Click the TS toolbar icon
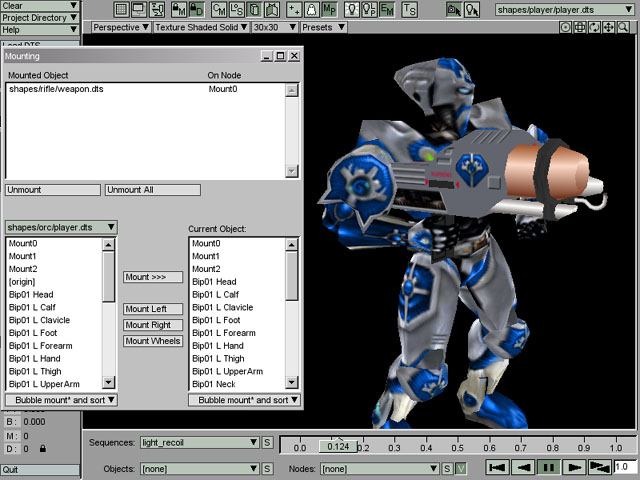The width and height of the screenshot is (640, 480). [409, 10]
